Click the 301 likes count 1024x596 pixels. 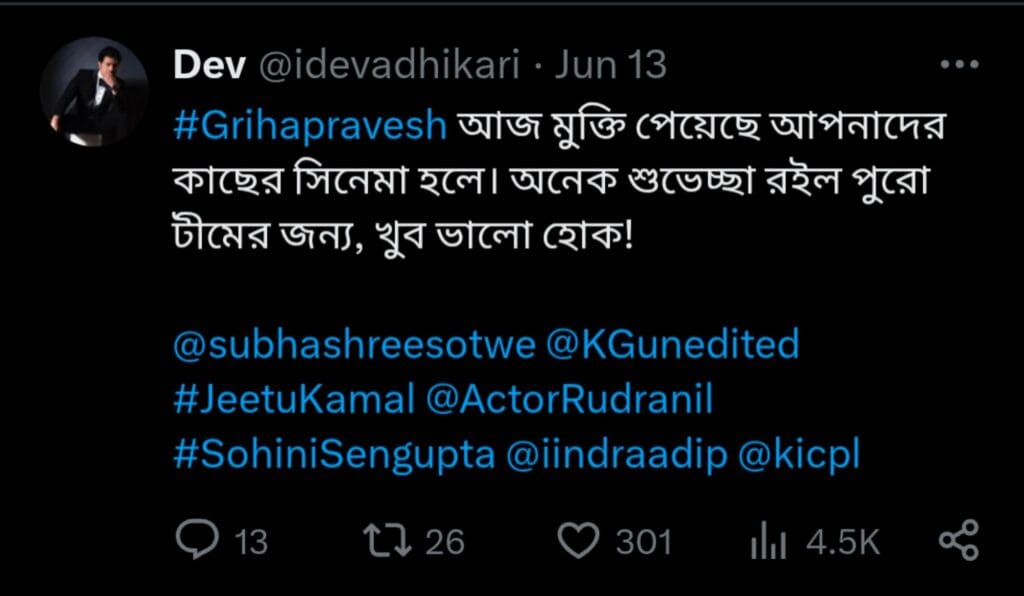643,542
